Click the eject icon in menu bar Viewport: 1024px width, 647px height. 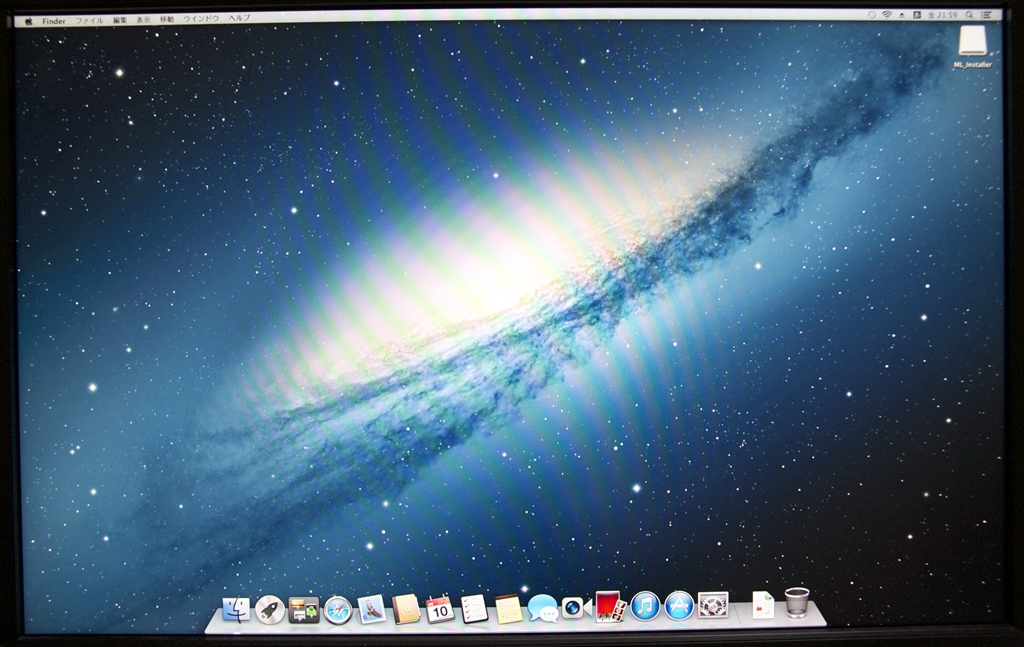902,15
